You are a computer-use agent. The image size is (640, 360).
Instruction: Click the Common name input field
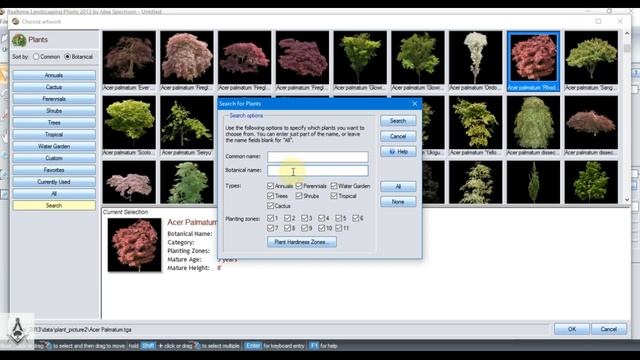click(x=318, y=157)
